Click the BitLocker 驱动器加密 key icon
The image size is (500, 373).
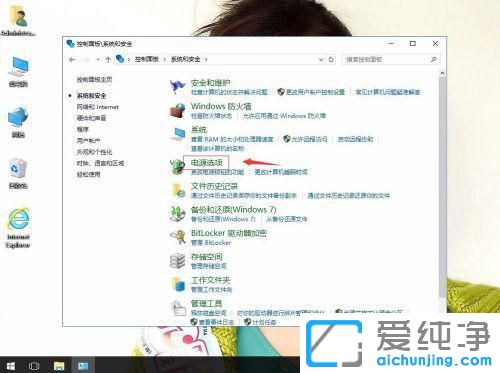coord(177,237)
